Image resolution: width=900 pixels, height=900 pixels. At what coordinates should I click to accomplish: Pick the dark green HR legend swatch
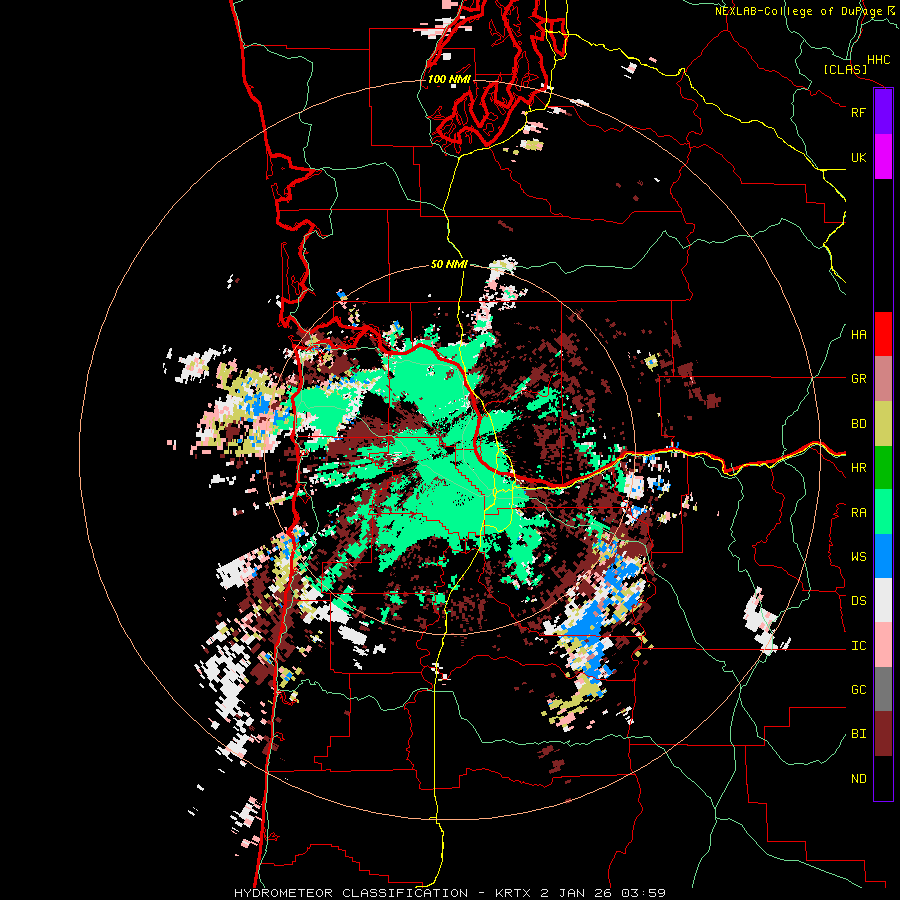pos(883,467)
